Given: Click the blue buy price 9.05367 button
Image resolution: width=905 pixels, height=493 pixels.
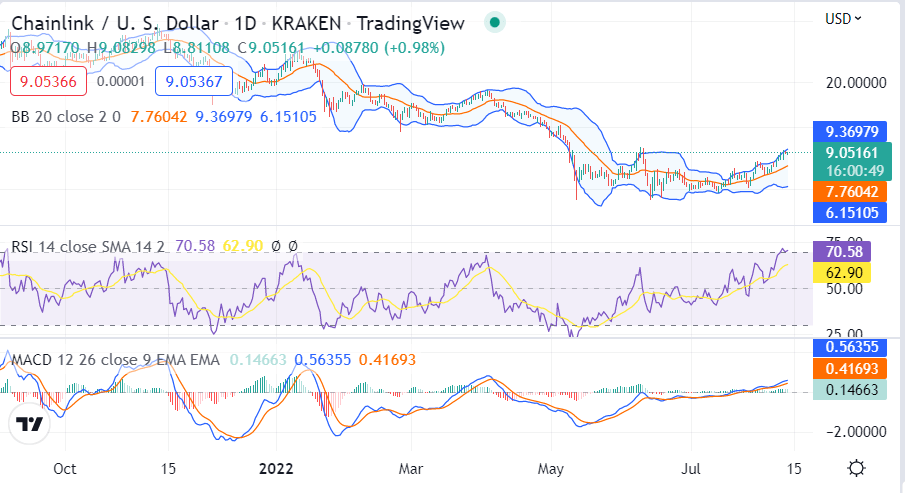Looking at the screenshot, I should point(193,81).
